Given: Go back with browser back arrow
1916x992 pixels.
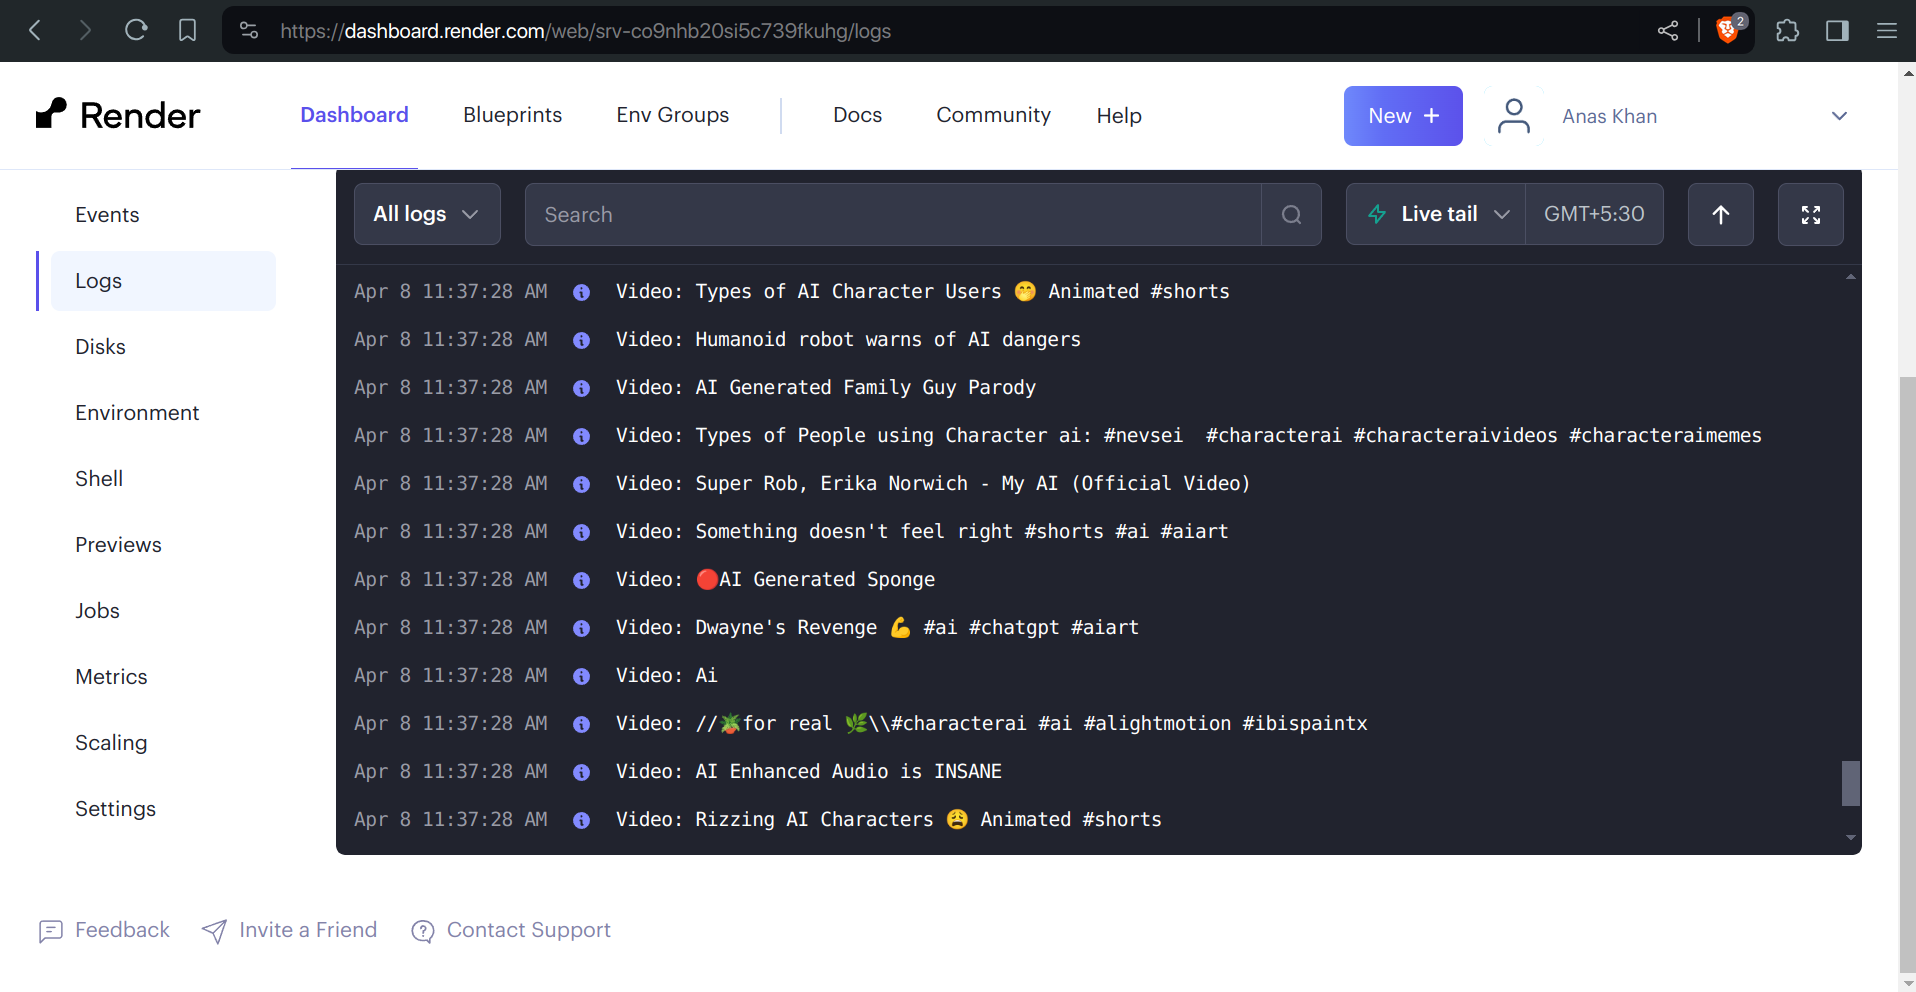Looking at the screenshot, I should click(x=35, y=31).
